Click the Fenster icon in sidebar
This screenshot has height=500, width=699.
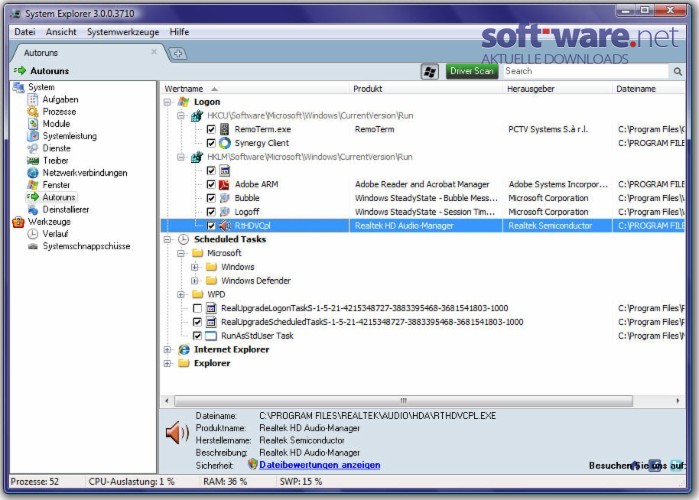33,184
